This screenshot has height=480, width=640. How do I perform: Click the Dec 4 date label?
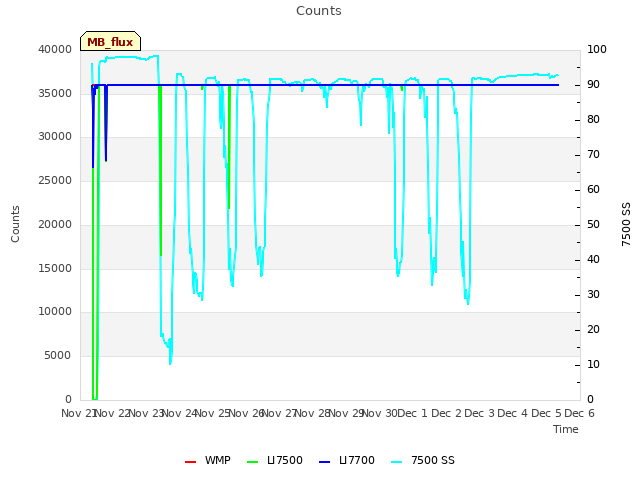point(513,413)
